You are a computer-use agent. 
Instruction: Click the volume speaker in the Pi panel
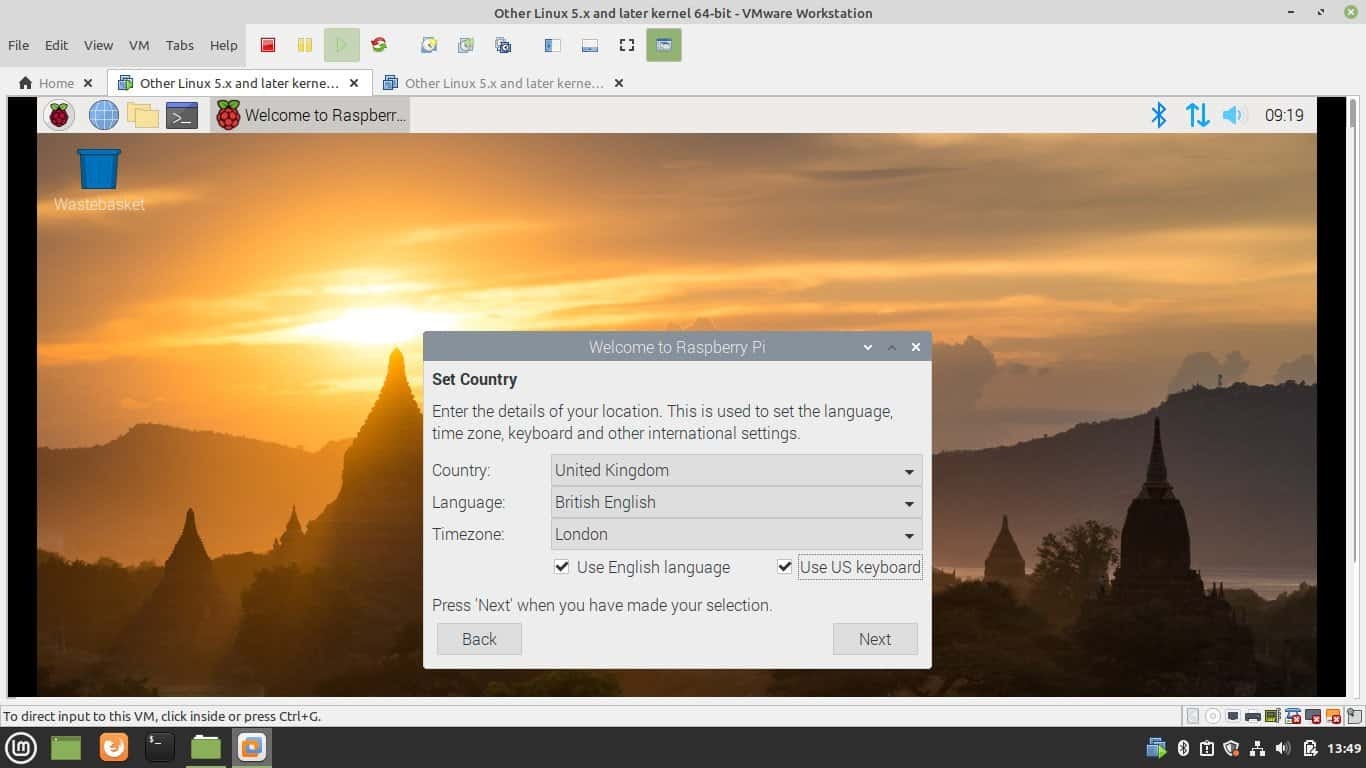[1233, 115]
